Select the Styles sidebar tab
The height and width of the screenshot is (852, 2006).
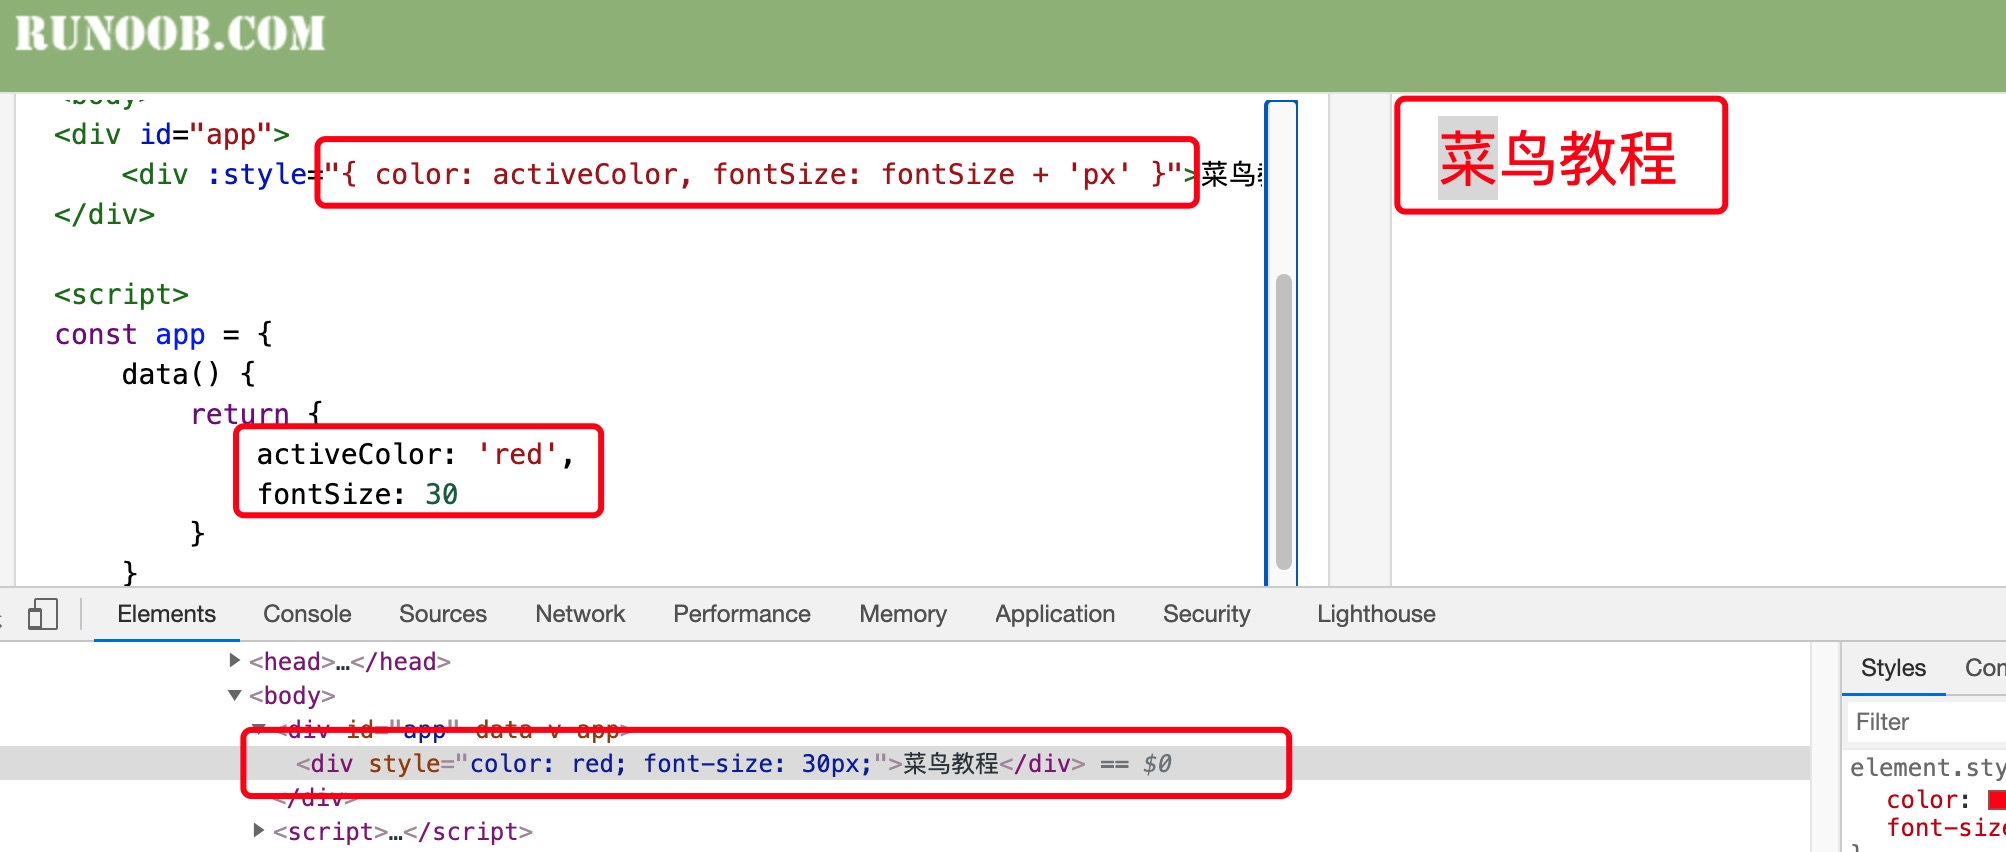click(1892, 668)
